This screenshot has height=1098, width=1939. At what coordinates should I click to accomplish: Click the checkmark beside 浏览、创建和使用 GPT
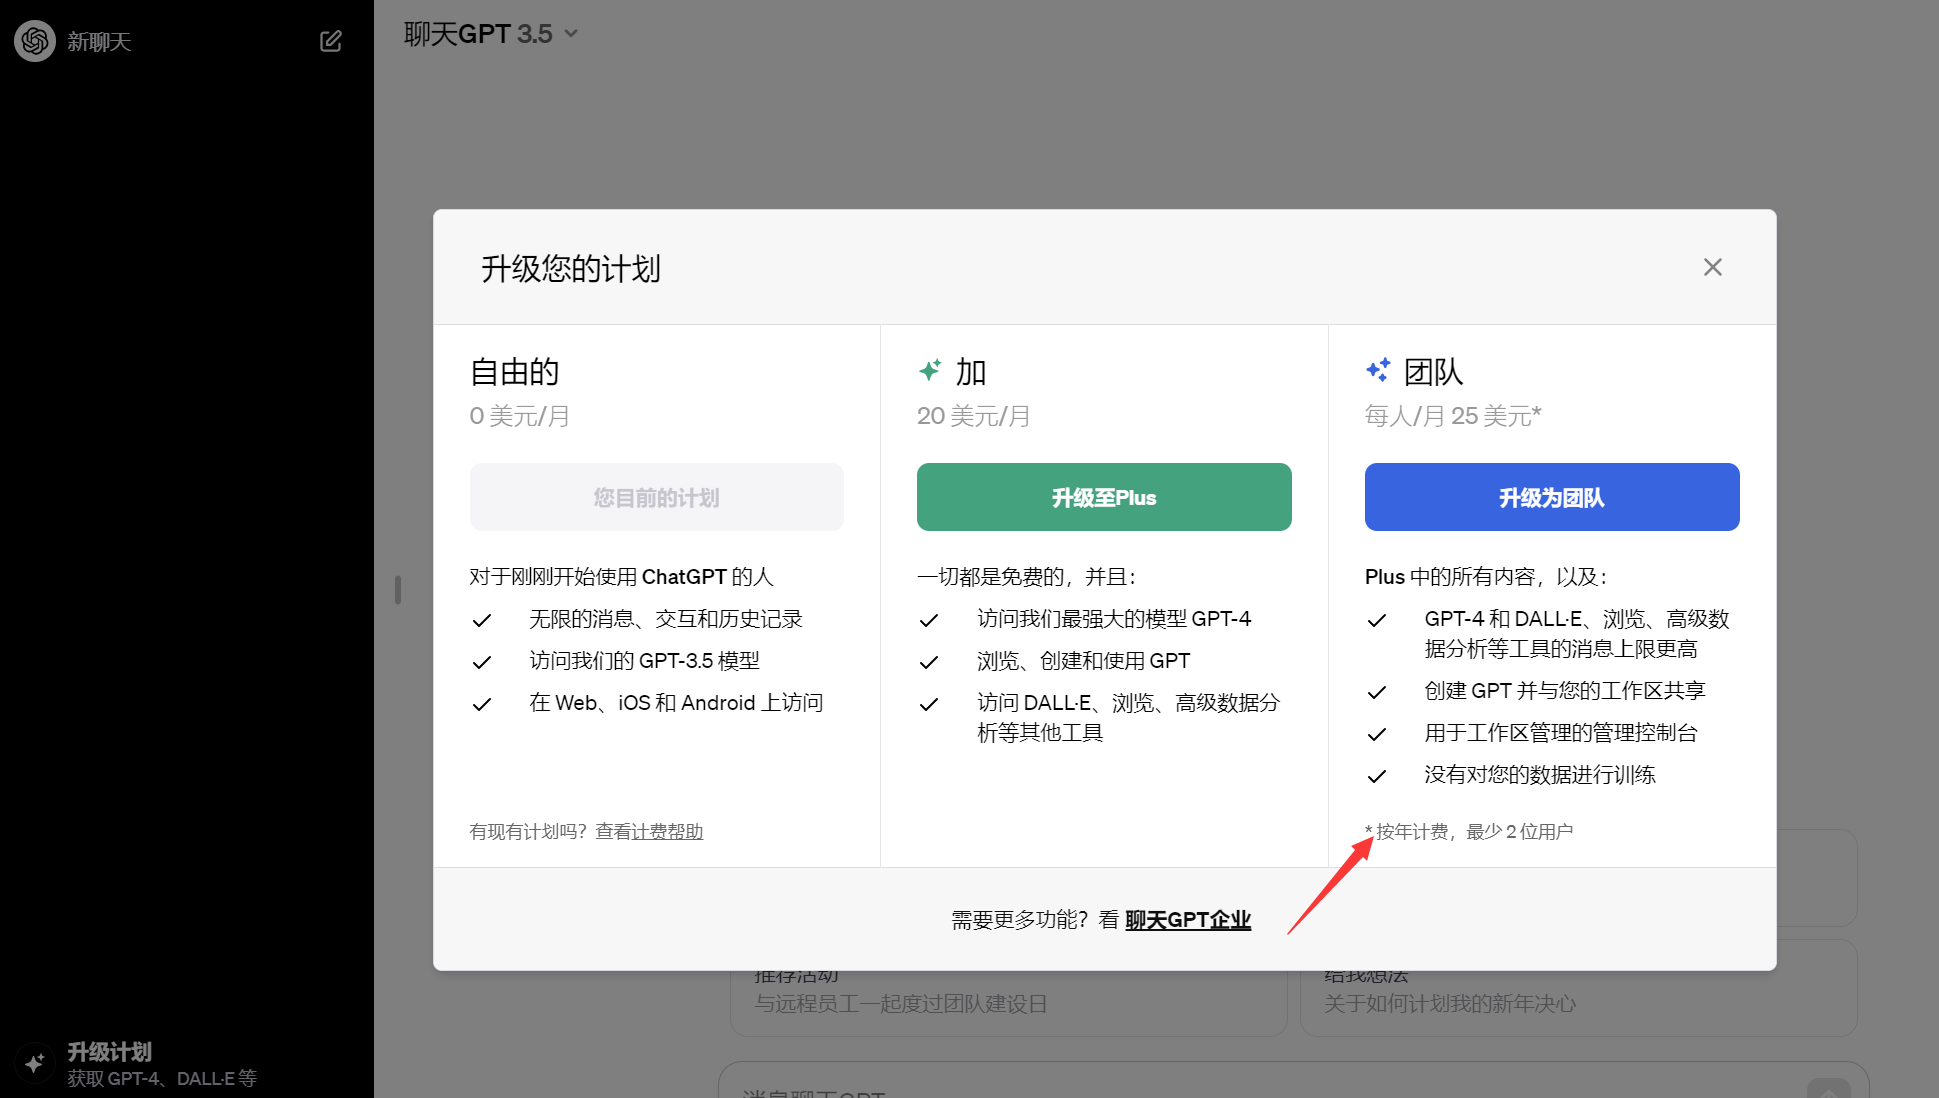pyautogui.click(x=929, y=663)
